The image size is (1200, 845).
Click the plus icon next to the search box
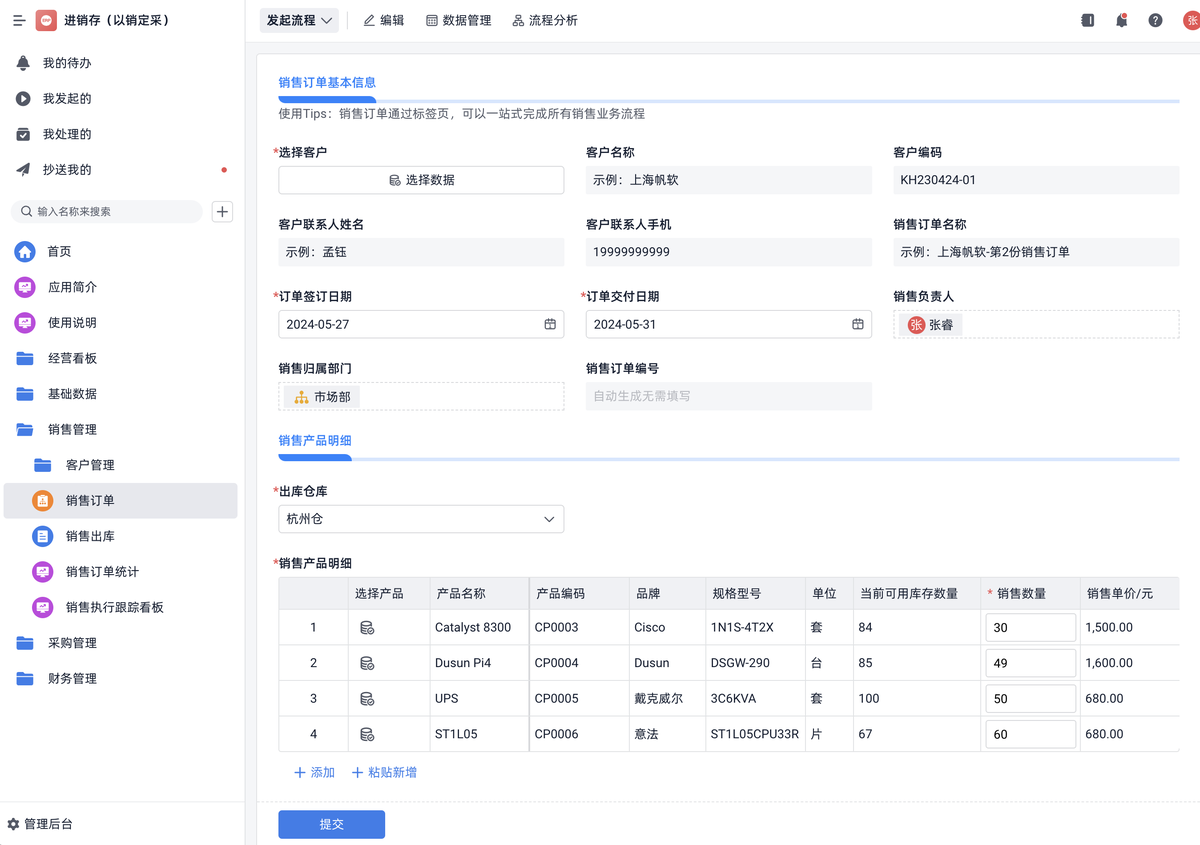(222, 211)
